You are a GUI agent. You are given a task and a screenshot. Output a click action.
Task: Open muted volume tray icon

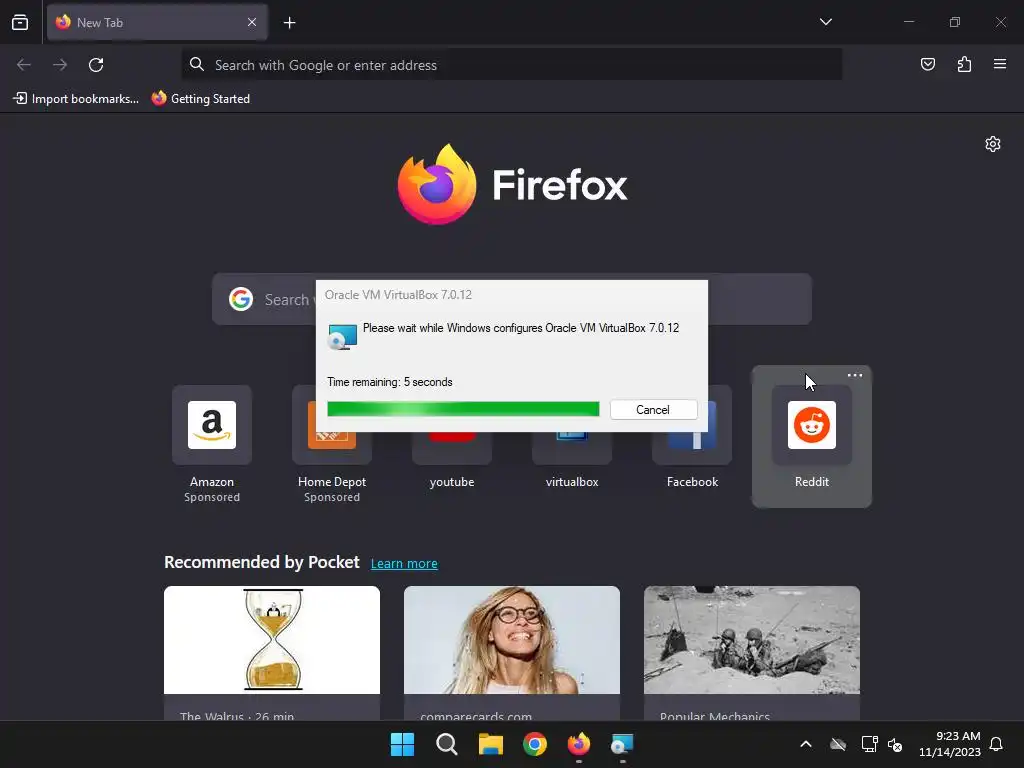coord(895,744)
